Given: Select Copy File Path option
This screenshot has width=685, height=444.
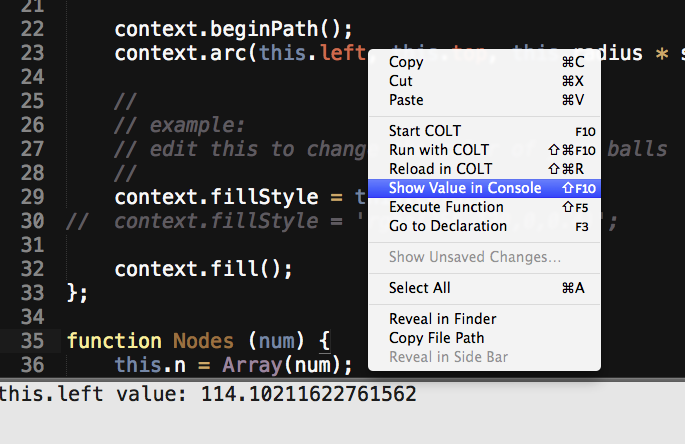Looking at the screenshot, I should 436,338.
